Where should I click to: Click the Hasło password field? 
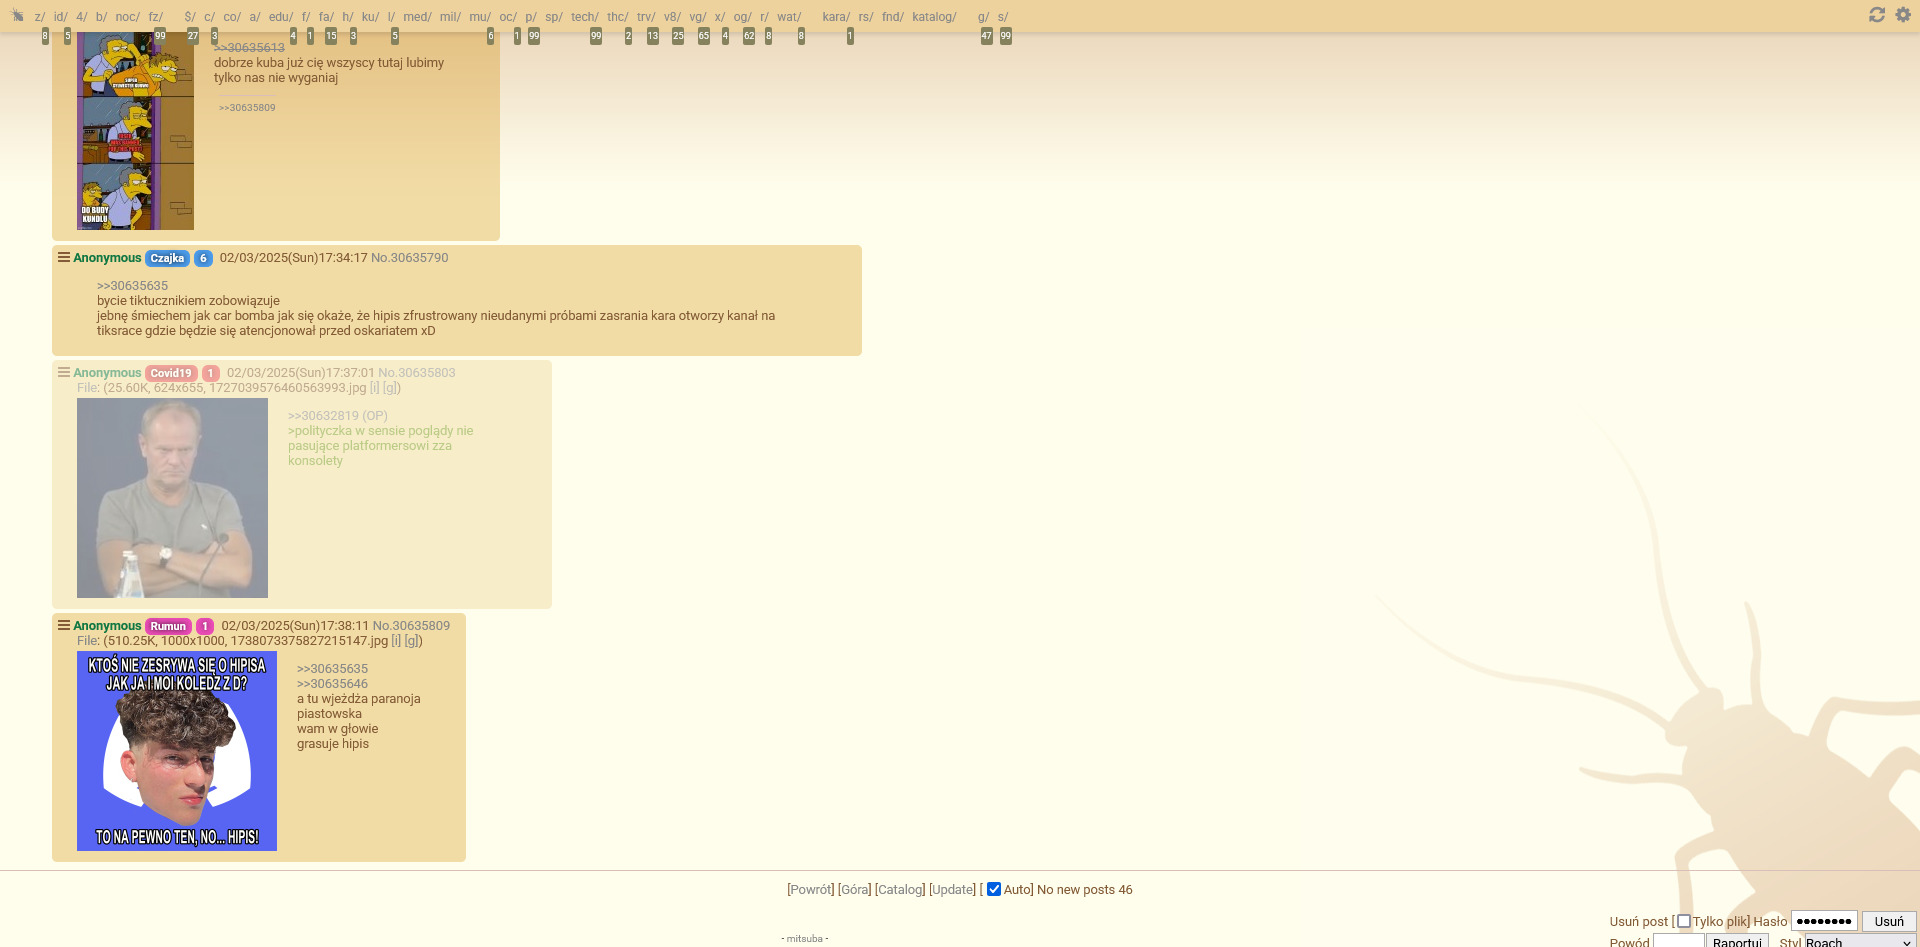click(1824, 921)
